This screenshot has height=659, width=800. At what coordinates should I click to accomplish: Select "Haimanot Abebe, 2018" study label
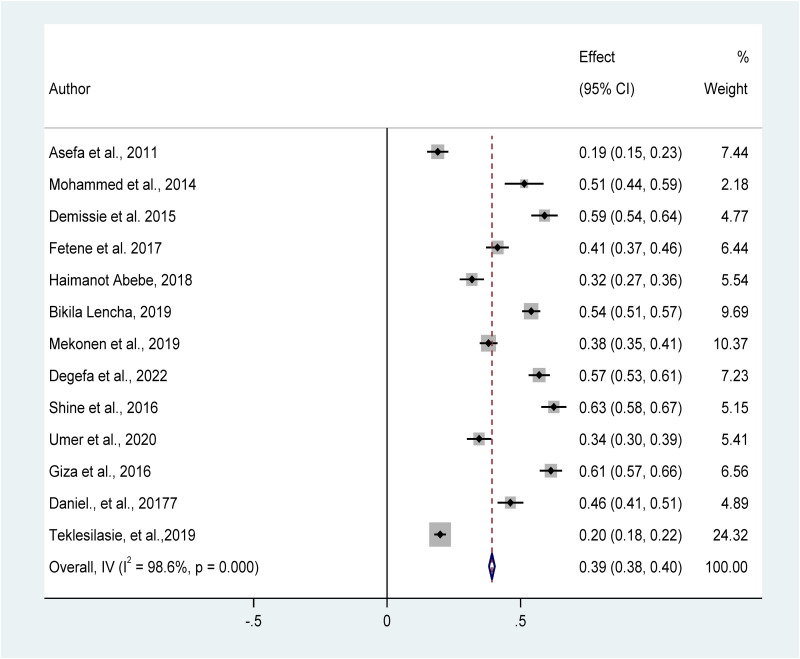[120, 280]
